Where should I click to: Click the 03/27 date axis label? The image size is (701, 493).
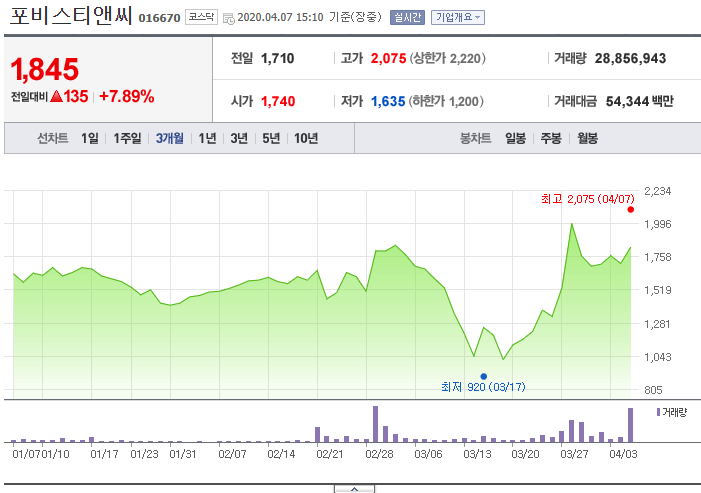click(574, 454)
